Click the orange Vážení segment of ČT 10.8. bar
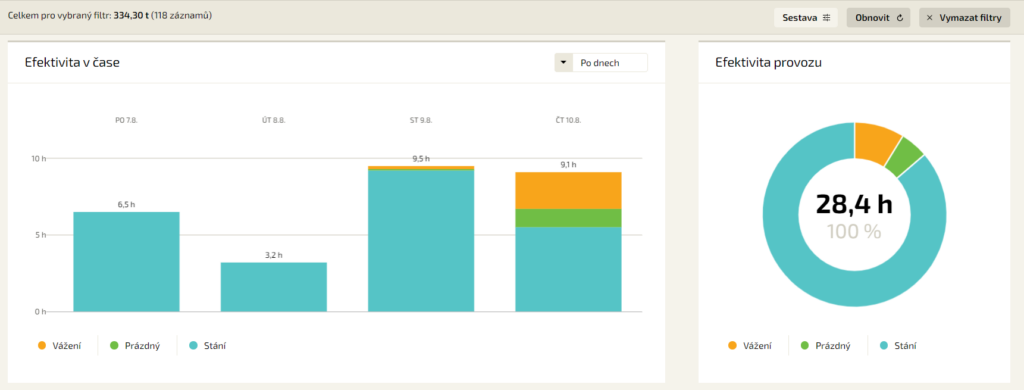 coord(568,190)
